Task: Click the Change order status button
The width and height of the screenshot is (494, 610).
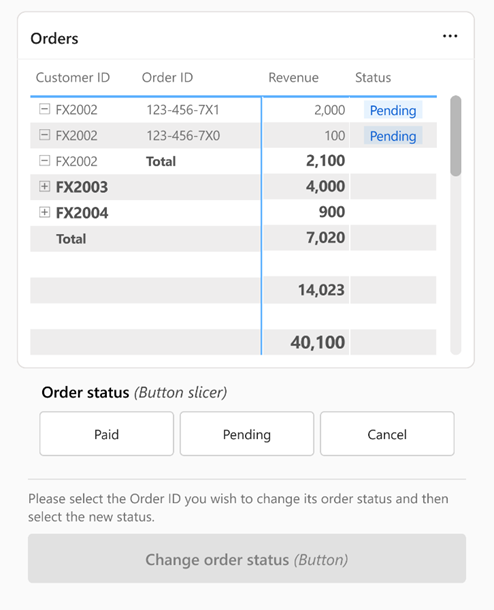Action: [247, 559]
